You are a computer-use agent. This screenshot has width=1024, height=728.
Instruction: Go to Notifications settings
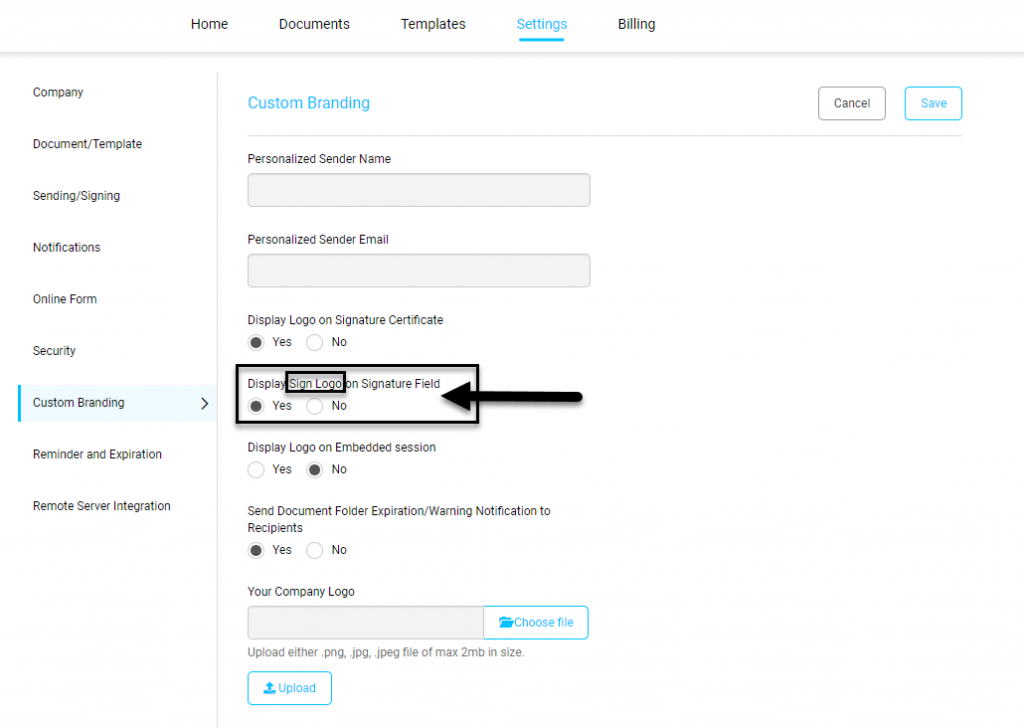coord(67,247)
